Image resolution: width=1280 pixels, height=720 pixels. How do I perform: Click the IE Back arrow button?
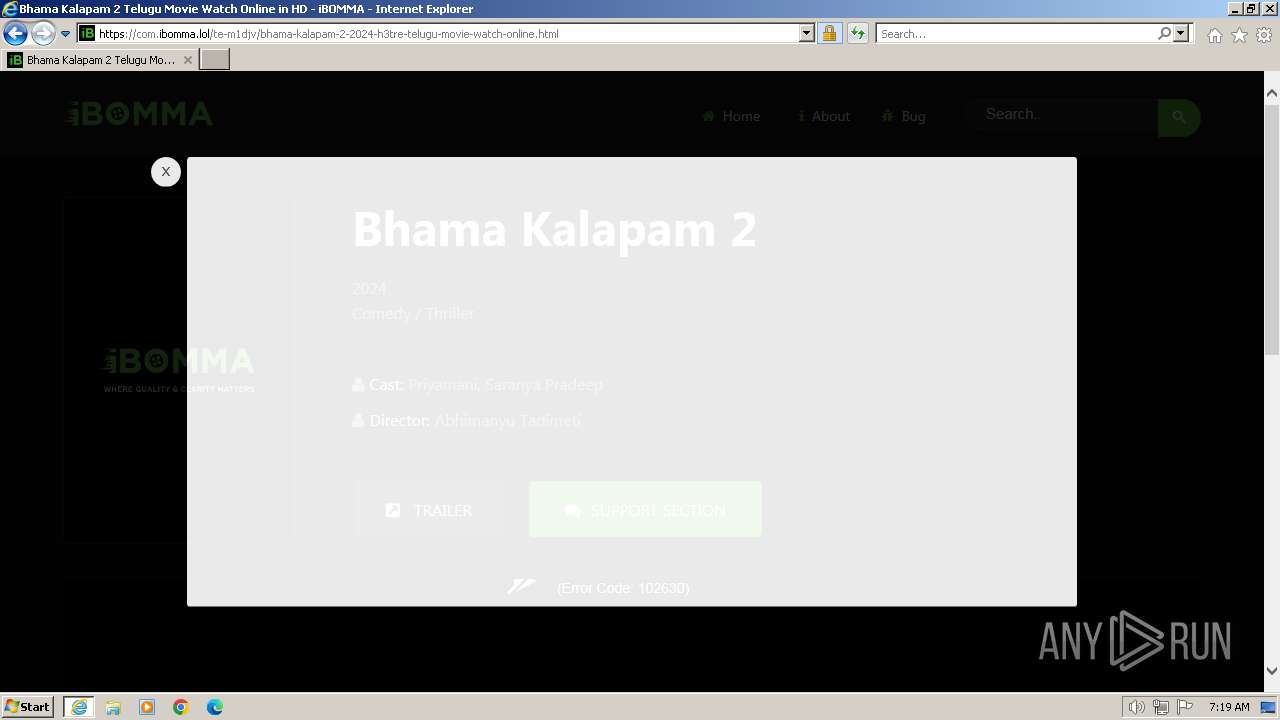pos(16,33)
